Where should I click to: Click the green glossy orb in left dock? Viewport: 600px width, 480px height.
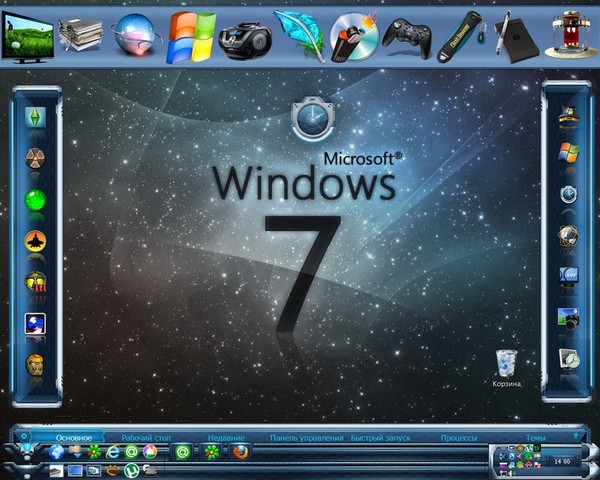(35, 199)
